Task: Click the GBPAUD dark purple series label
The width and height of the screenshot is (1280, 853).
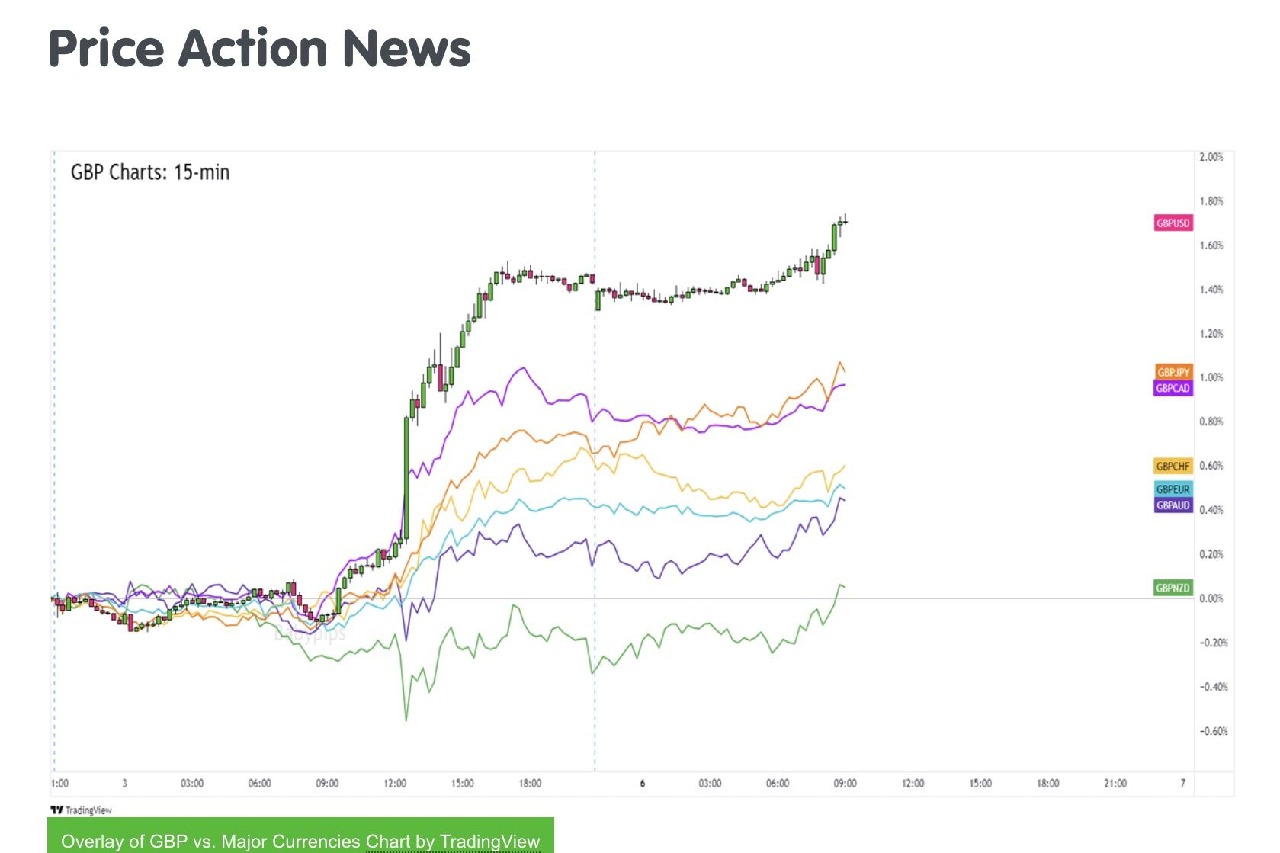Action: pyautogui.click(x=1173, y=505)
